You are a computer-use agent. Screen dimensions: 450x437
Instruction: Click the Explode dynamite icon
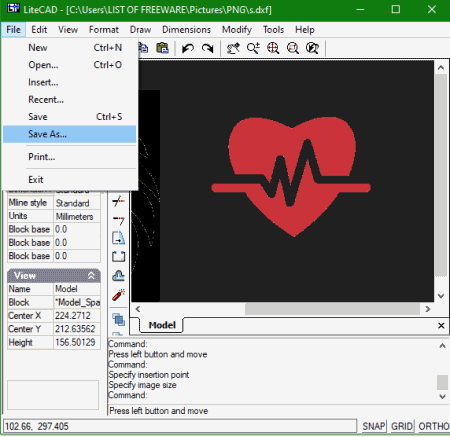click(118, 295)
